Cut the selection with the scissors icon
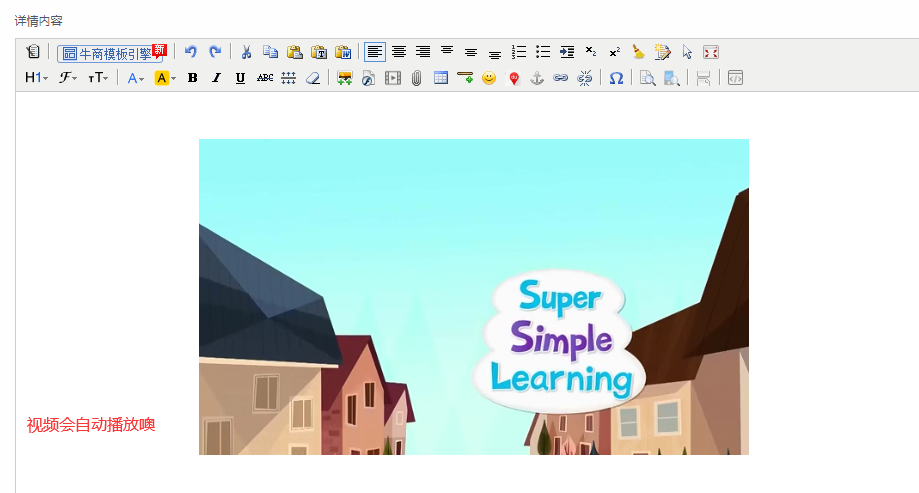The image size is (919, 493). coord(246,52)
